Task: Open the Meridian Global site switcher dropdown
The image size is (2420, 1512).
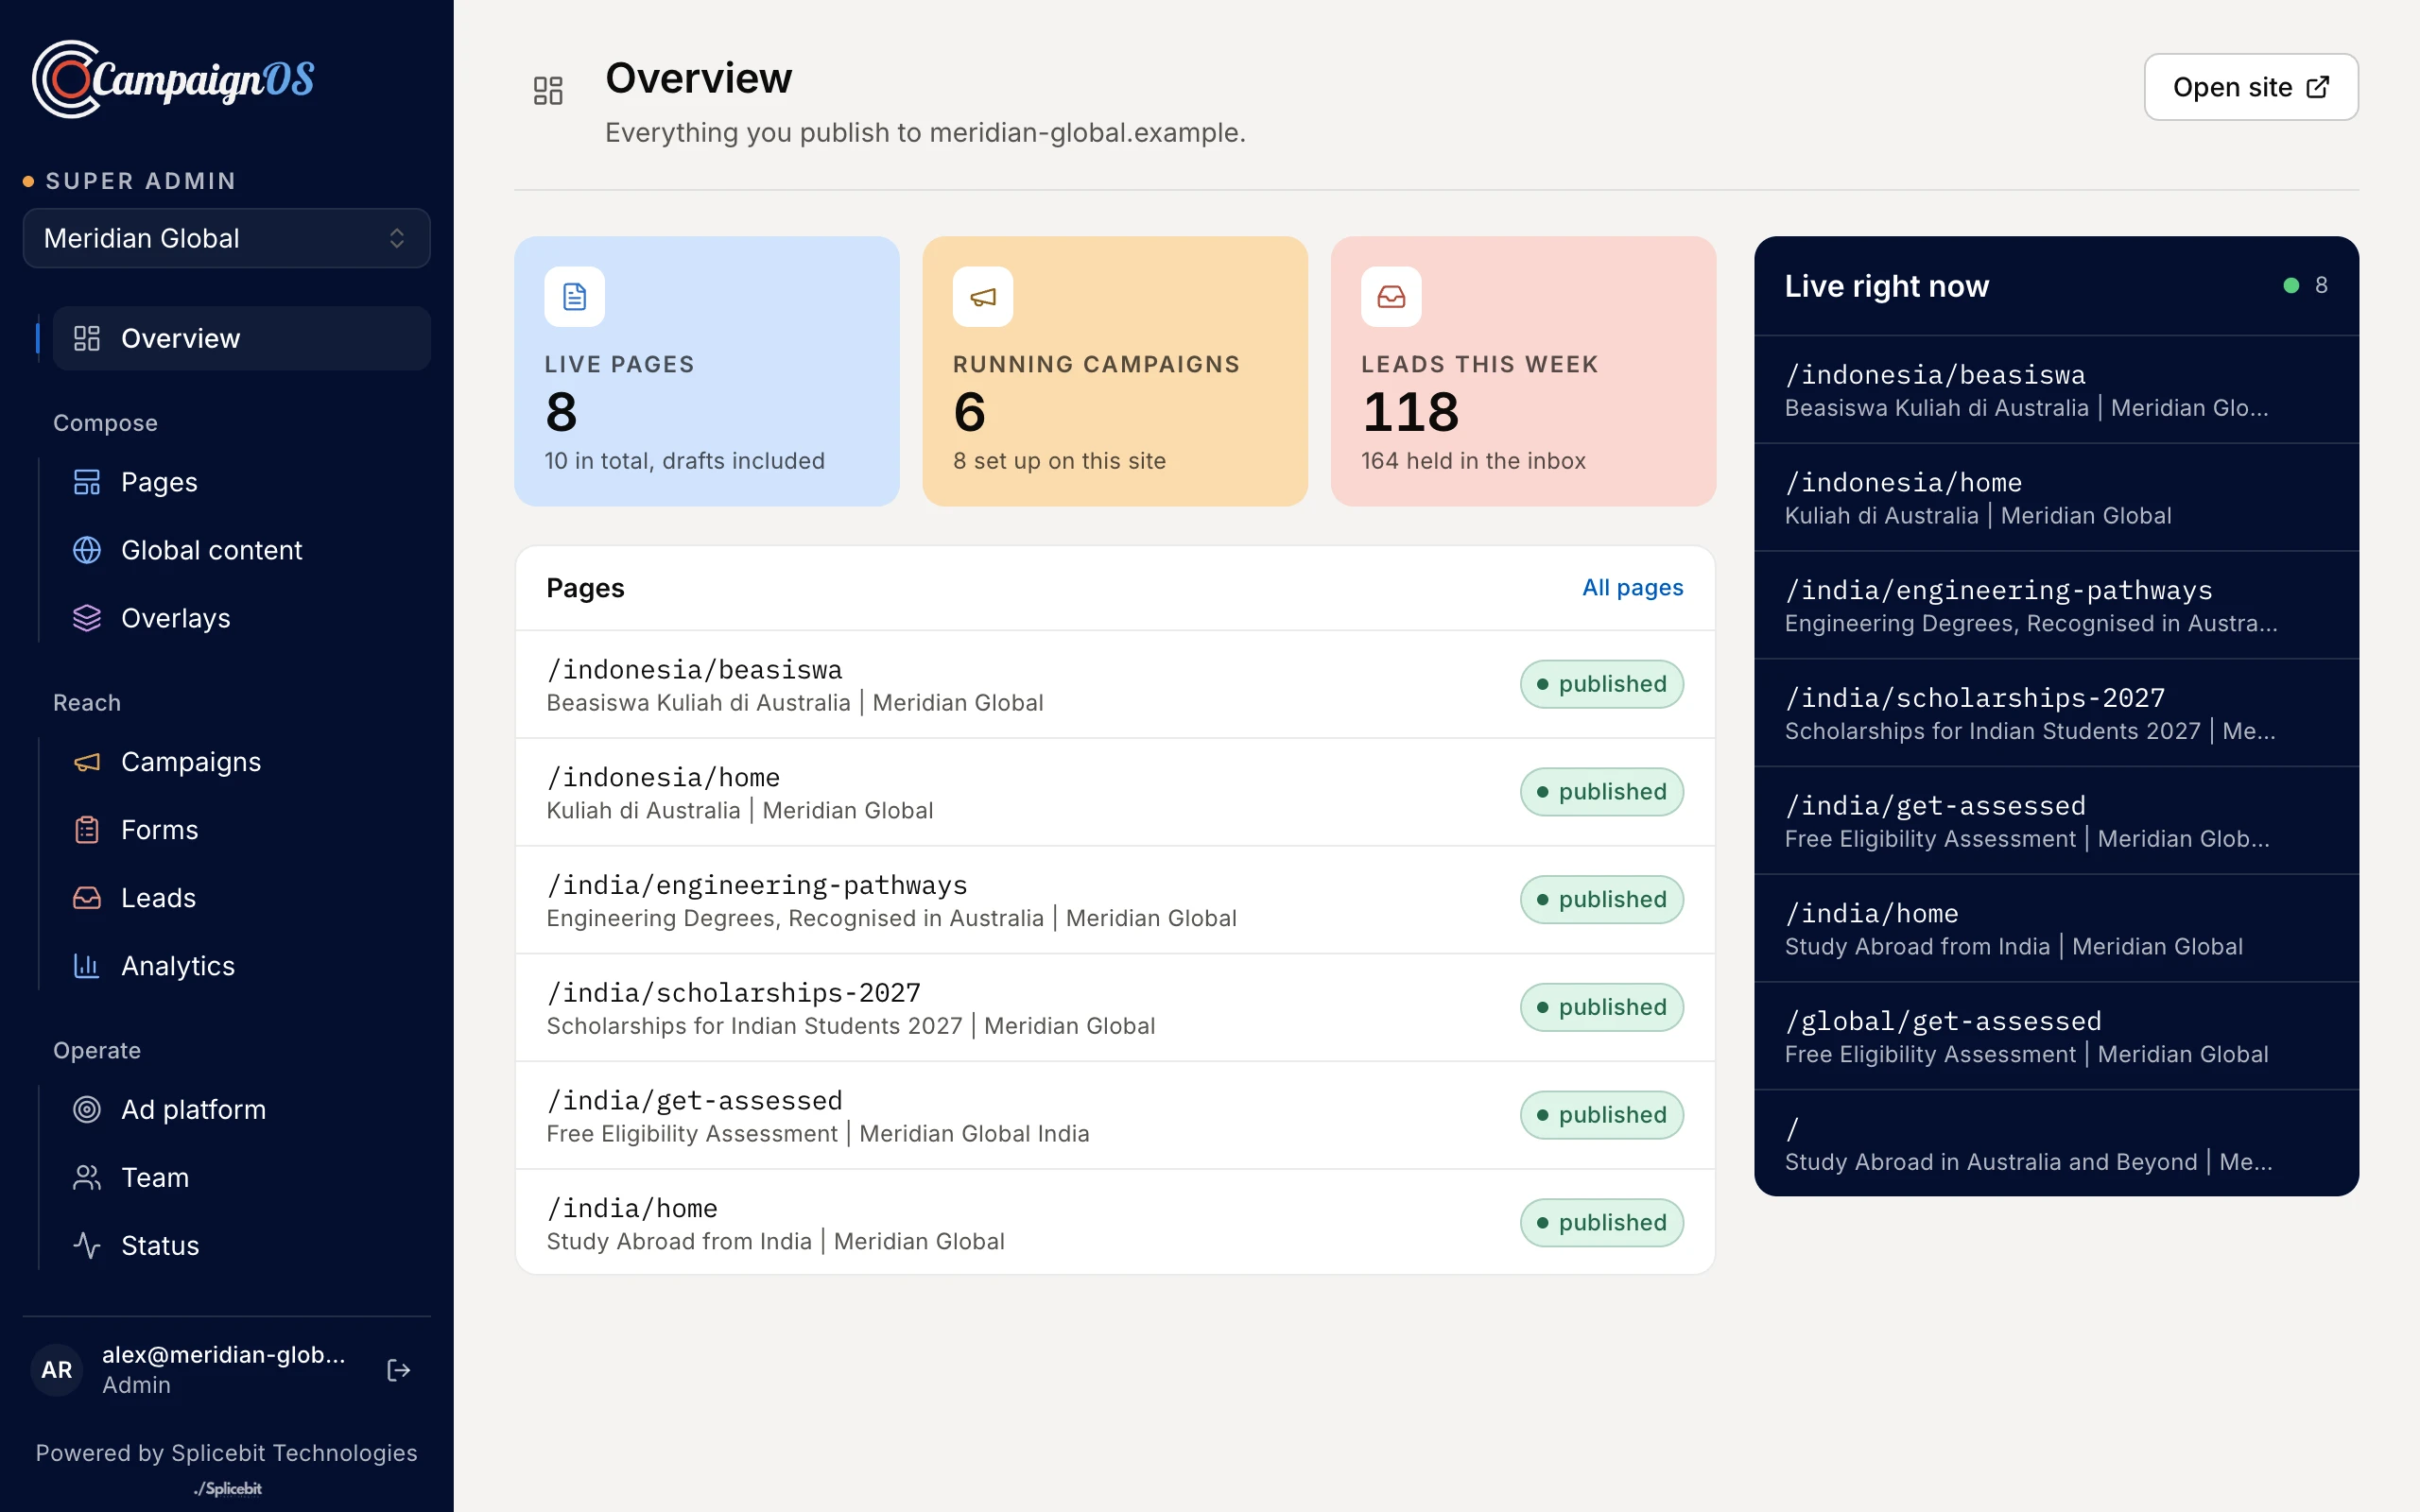Action: point(227,238)
